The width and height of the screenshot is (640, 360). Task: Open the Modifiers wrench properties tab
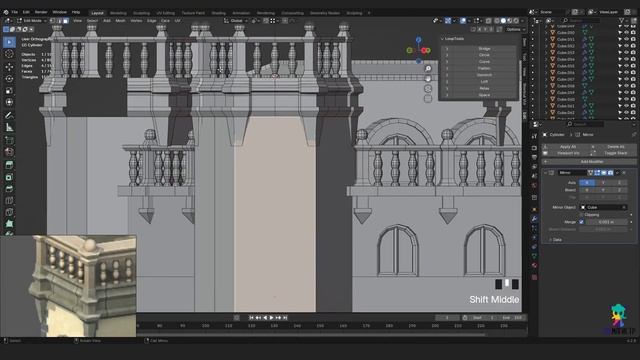coord(534,219)
